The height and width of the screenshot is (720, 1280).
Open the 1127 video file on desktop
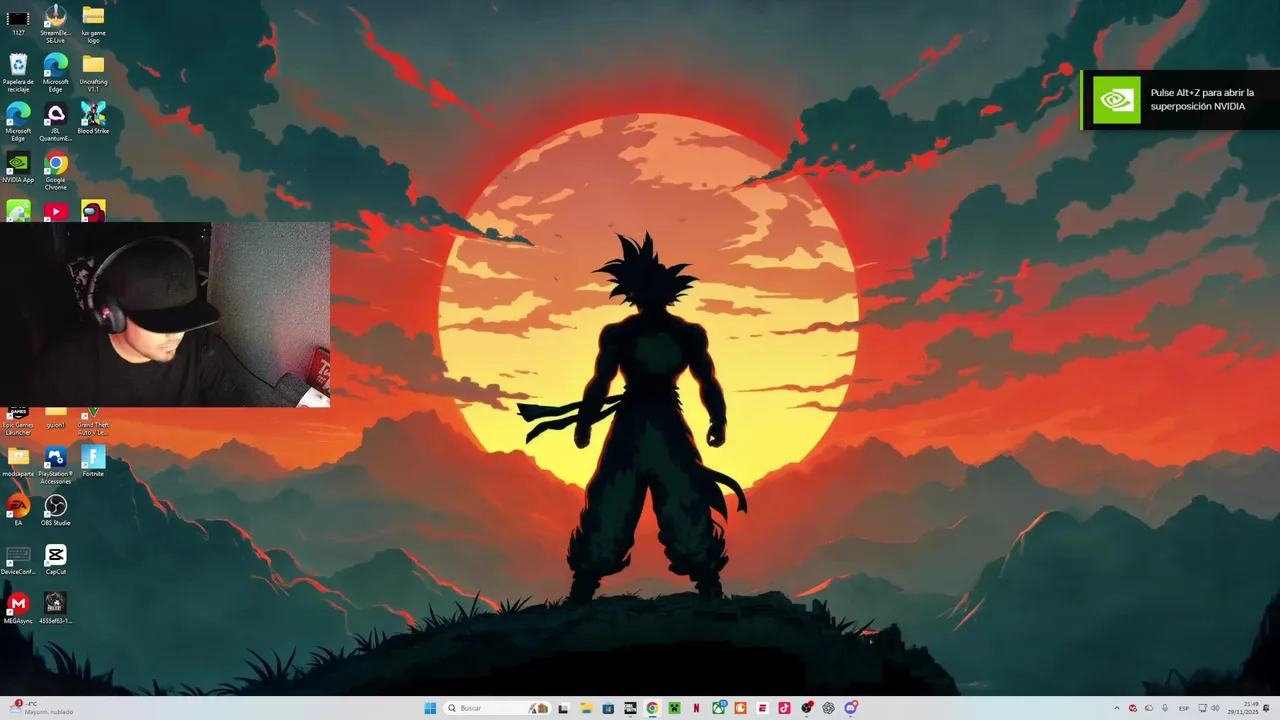(18, 22)
